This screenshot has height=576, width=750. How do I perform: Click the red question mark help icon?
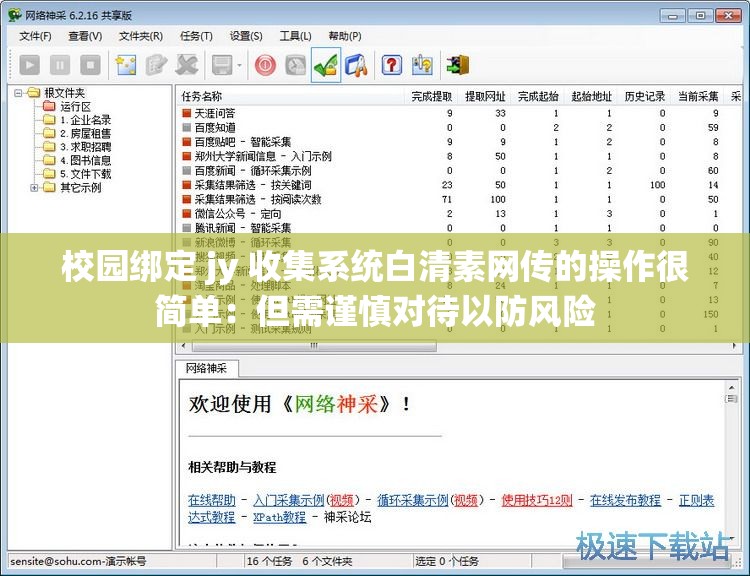pyautogui.click(x=392, y=65)
